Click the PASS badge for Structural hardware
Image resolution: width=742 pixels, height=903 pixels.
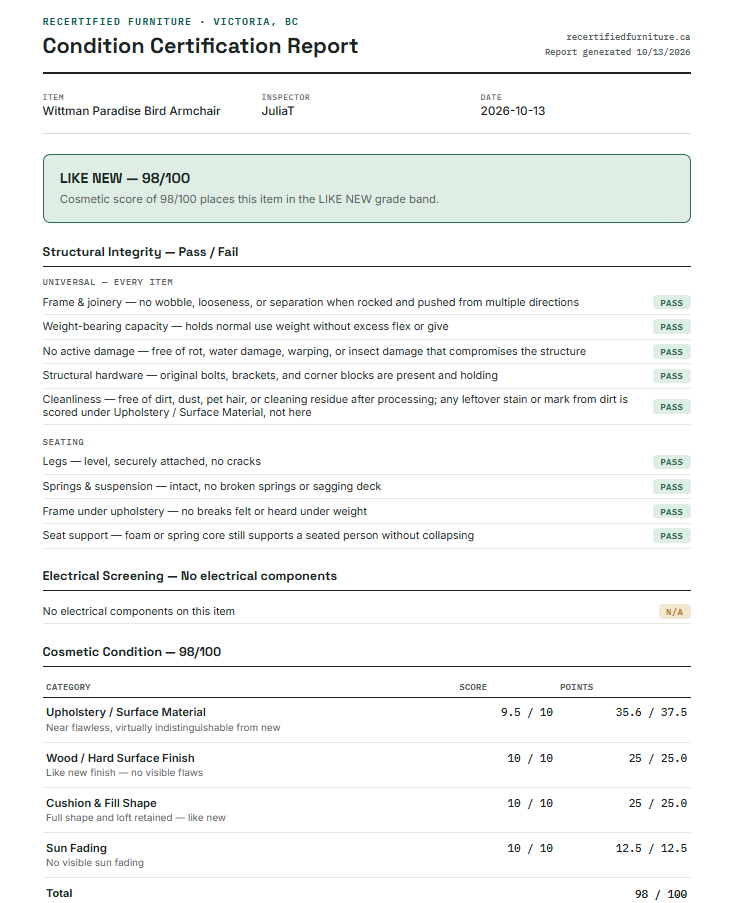coord(671,375)
